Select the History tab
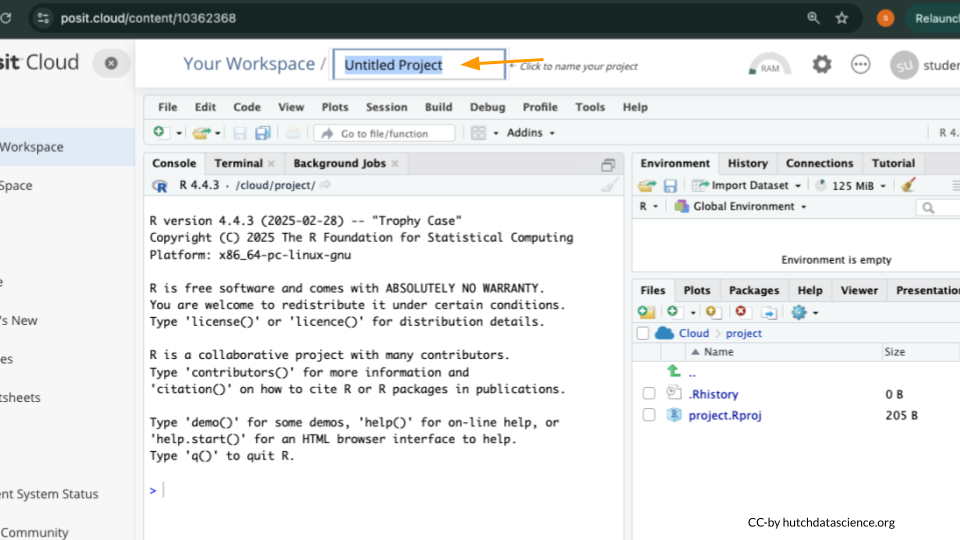Image resolution: width=960 pixels, height=540 pixels. coord(747,163)
